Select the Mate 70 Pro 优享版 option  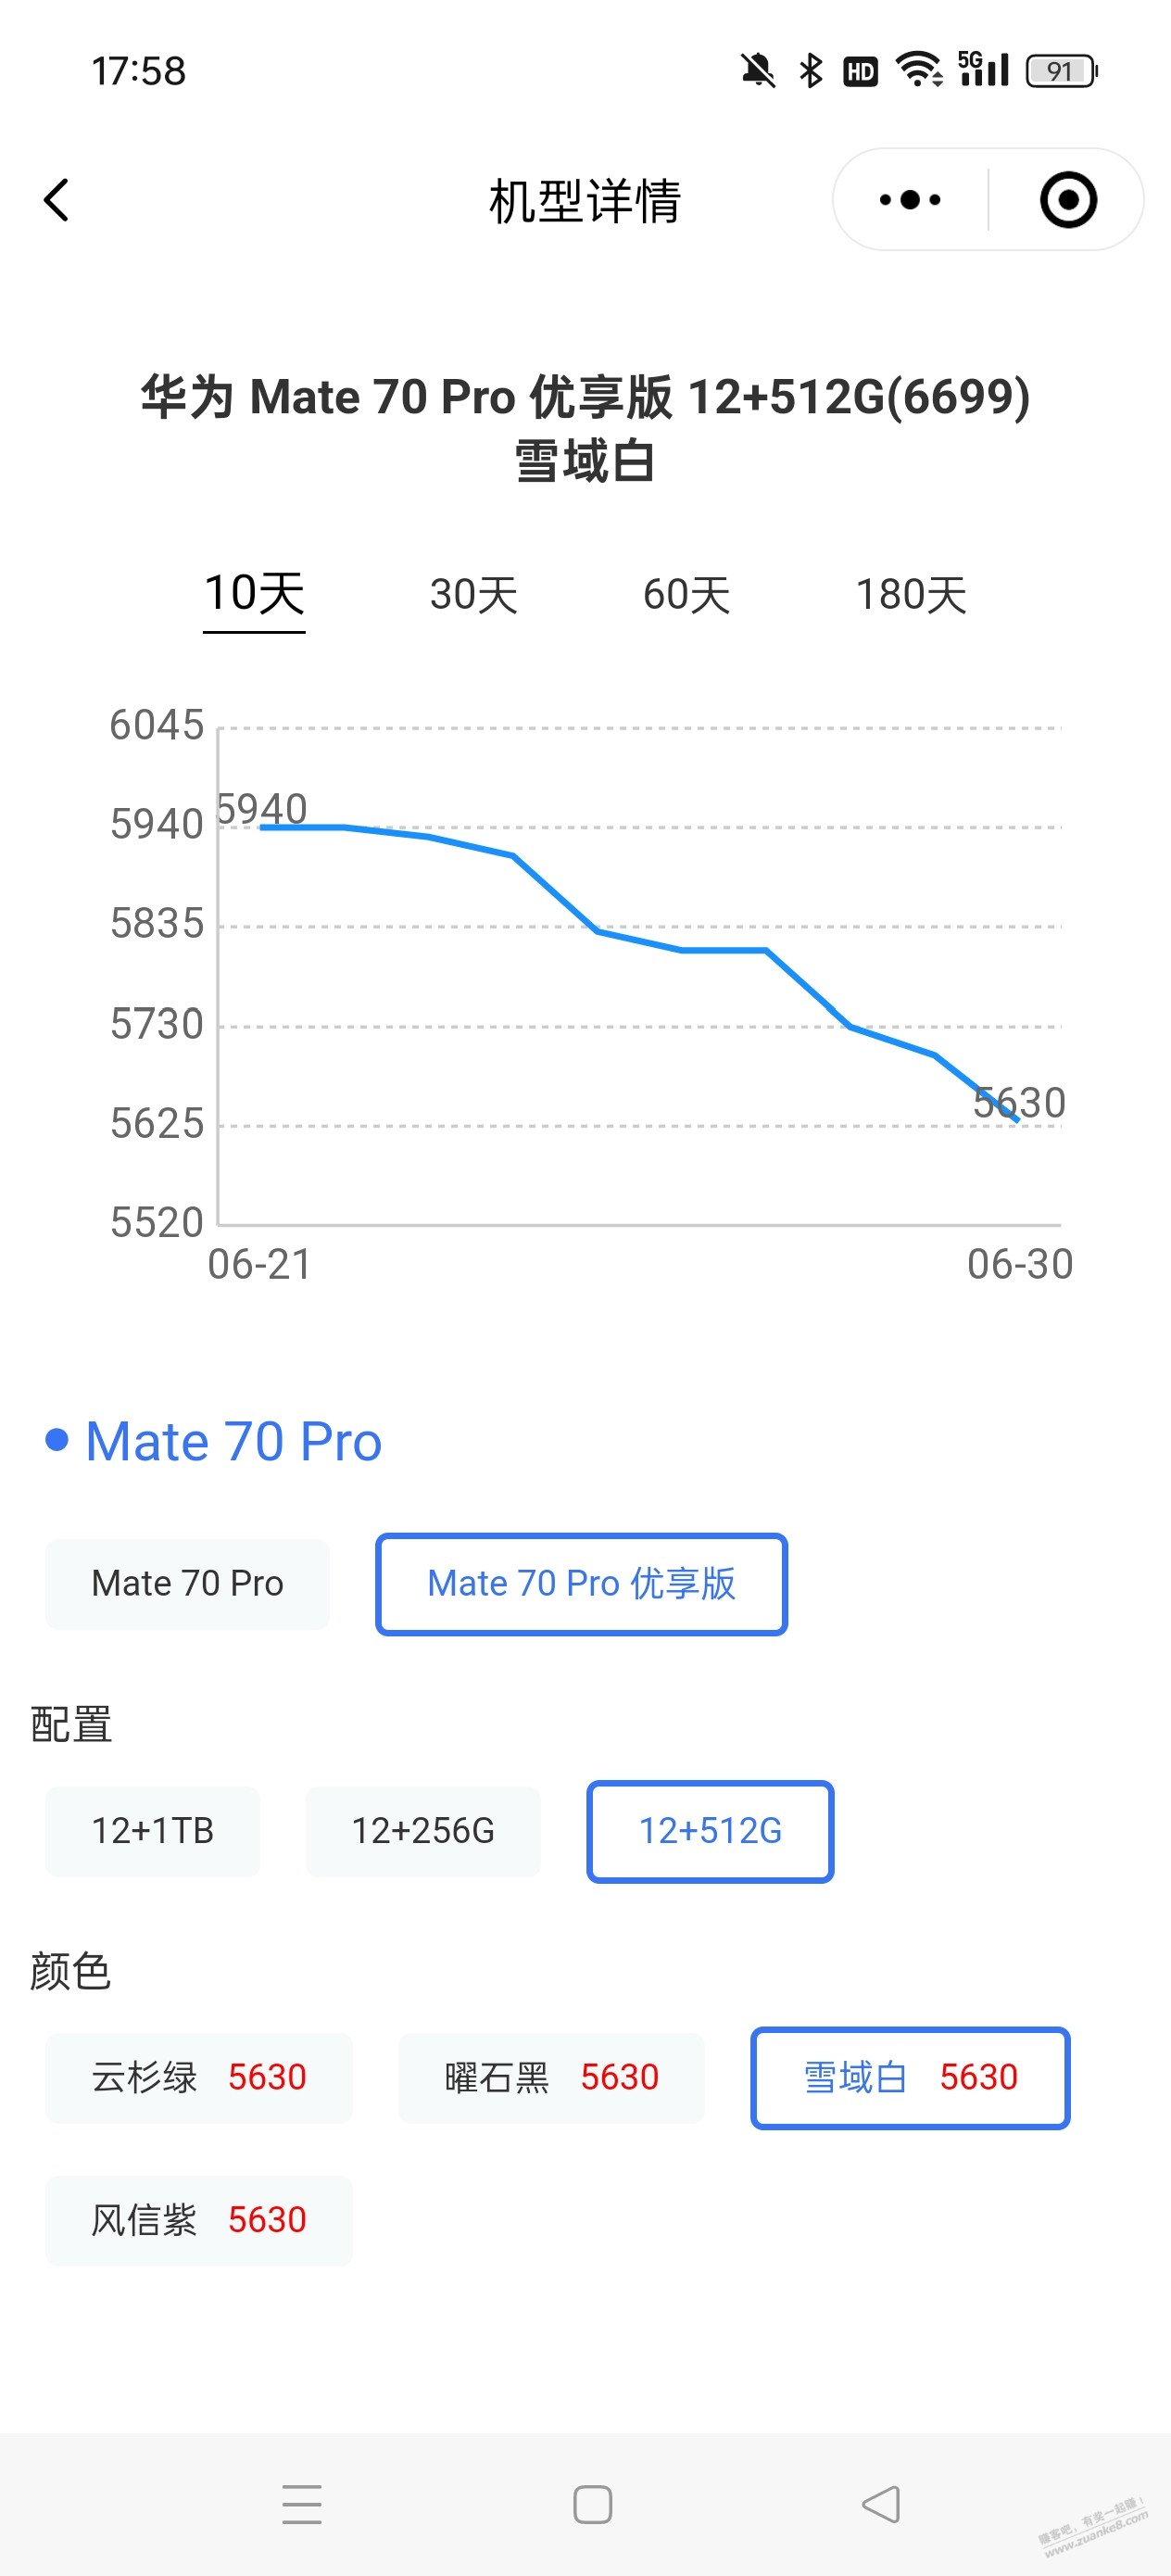tap(581, 1584)
